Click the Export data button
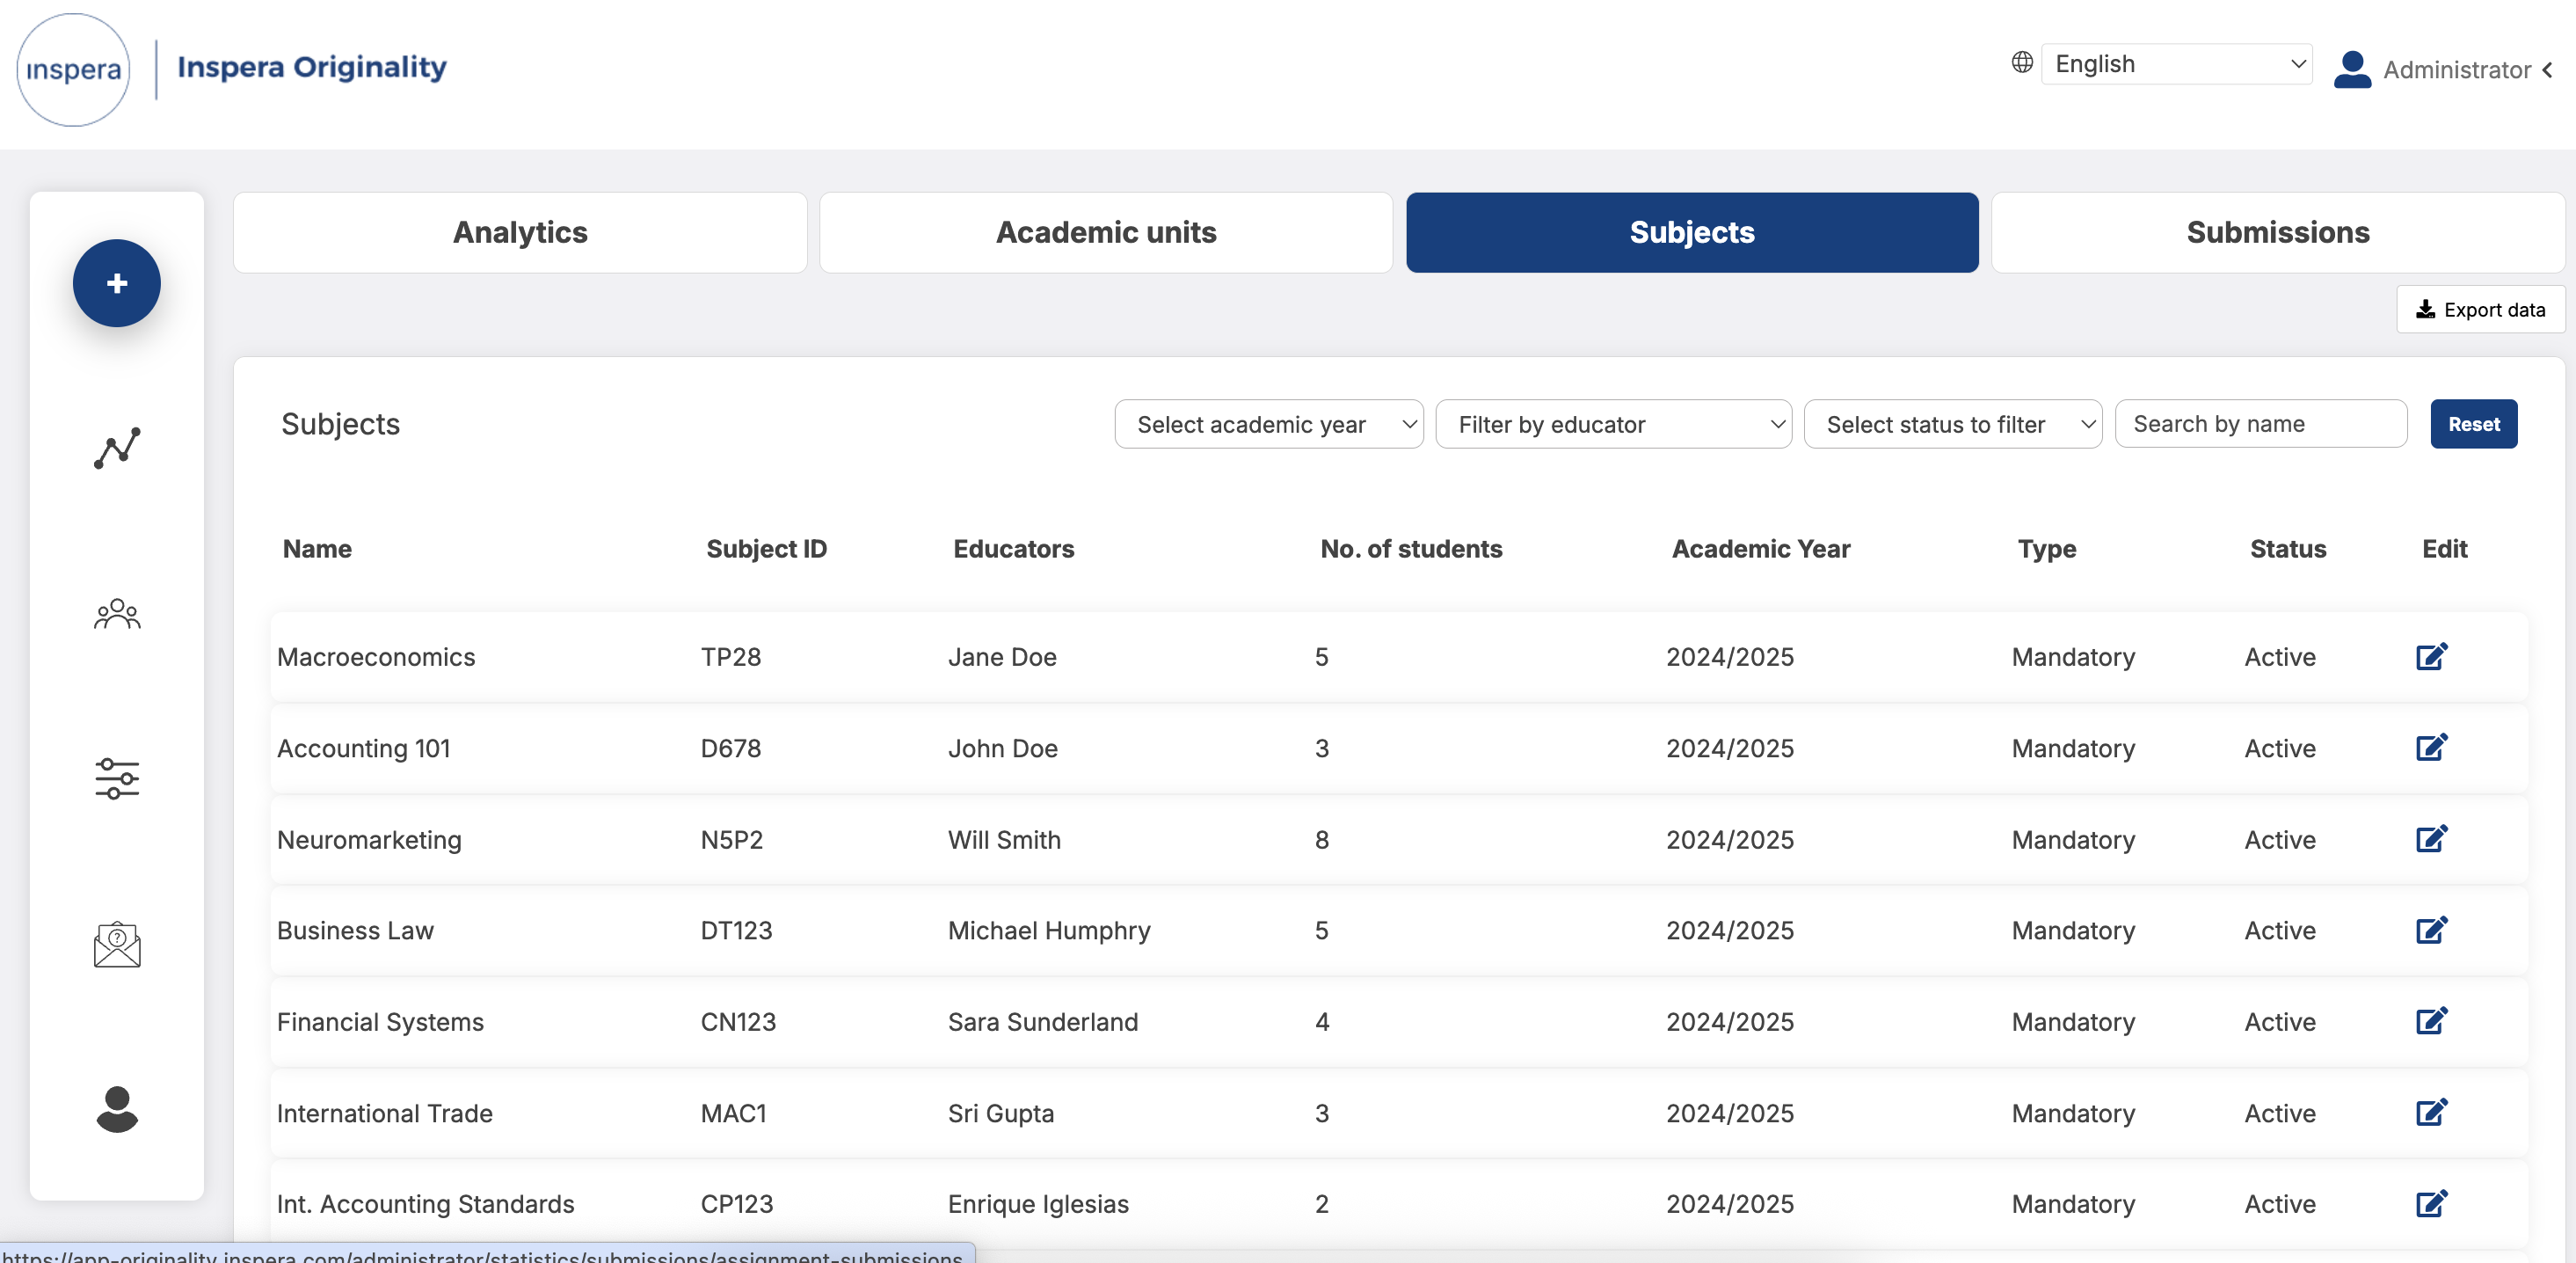The width and height of the screenshot is (2576, 1263). point(2480,310)
